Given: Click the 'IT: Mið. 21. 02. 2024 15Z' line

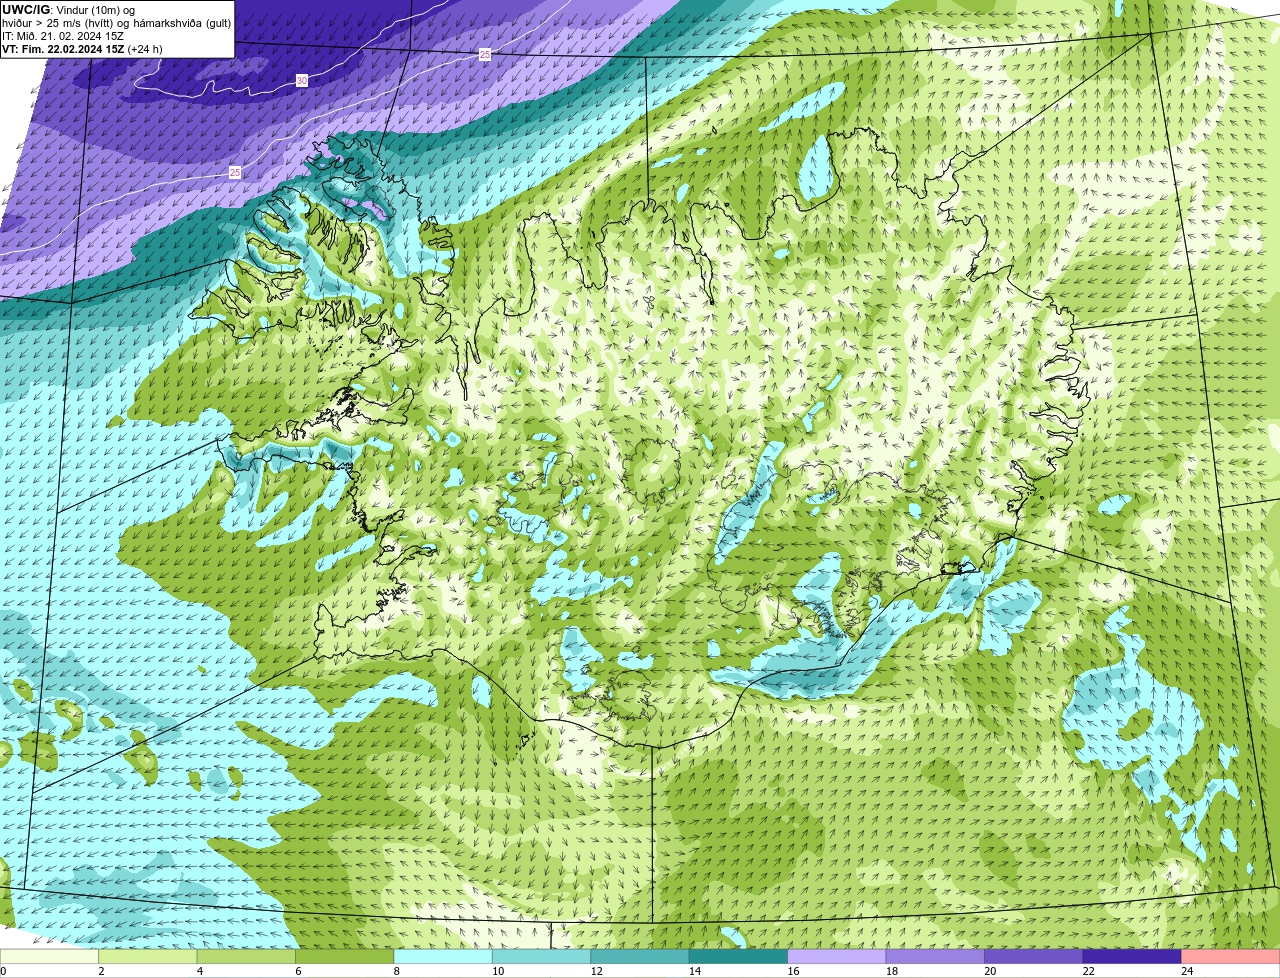Looking at the screenshot, I should coord(63,36).
